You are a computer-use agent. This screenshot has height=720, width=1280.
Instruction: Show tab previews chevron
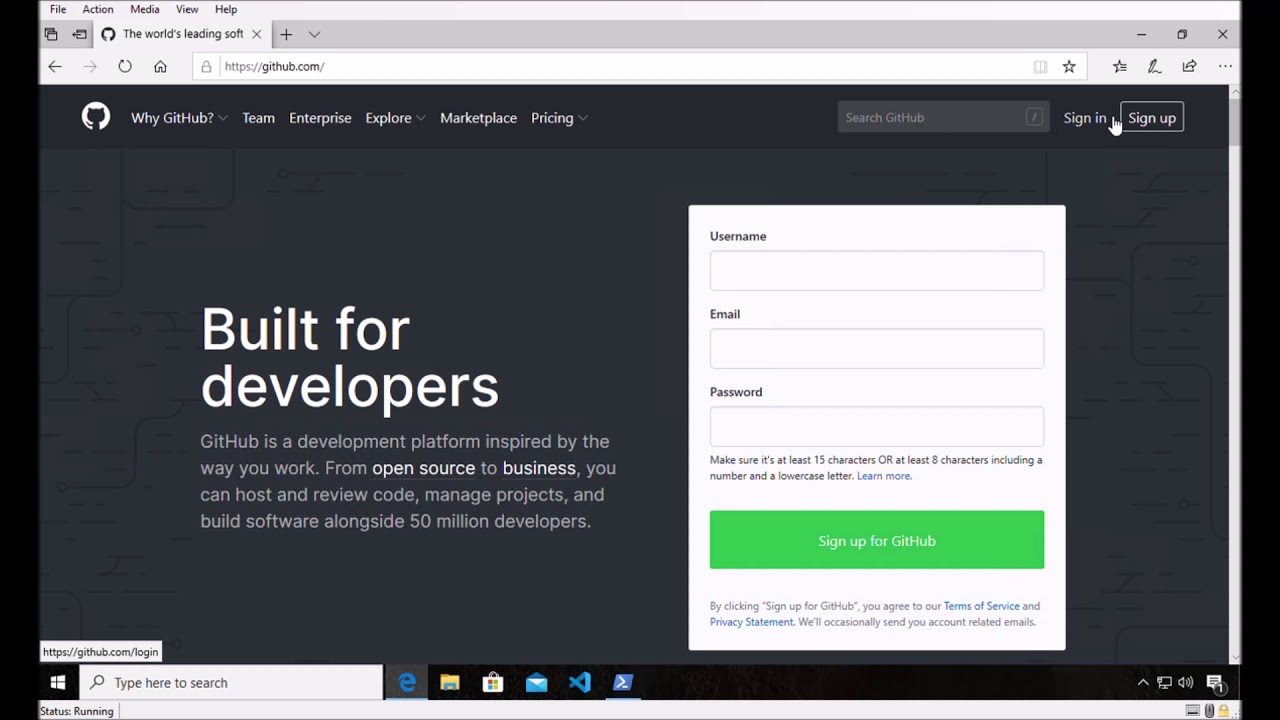coord(314,34)
